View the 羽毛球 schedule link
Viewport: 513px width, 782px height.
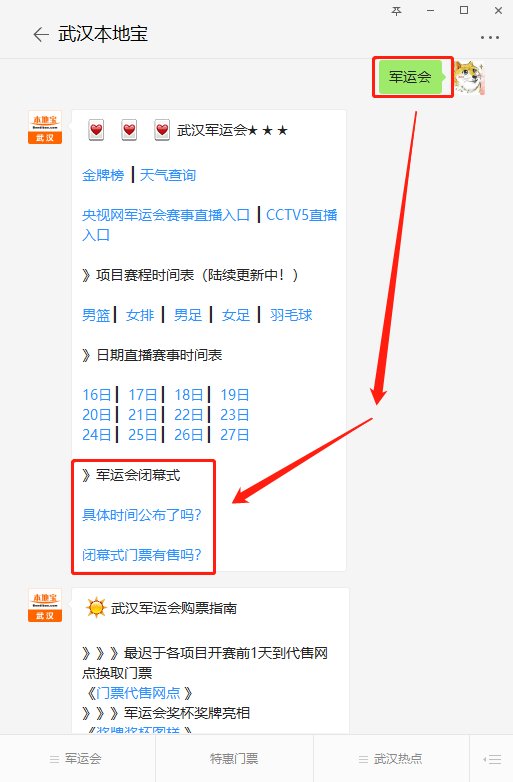[x=291, y=315]
